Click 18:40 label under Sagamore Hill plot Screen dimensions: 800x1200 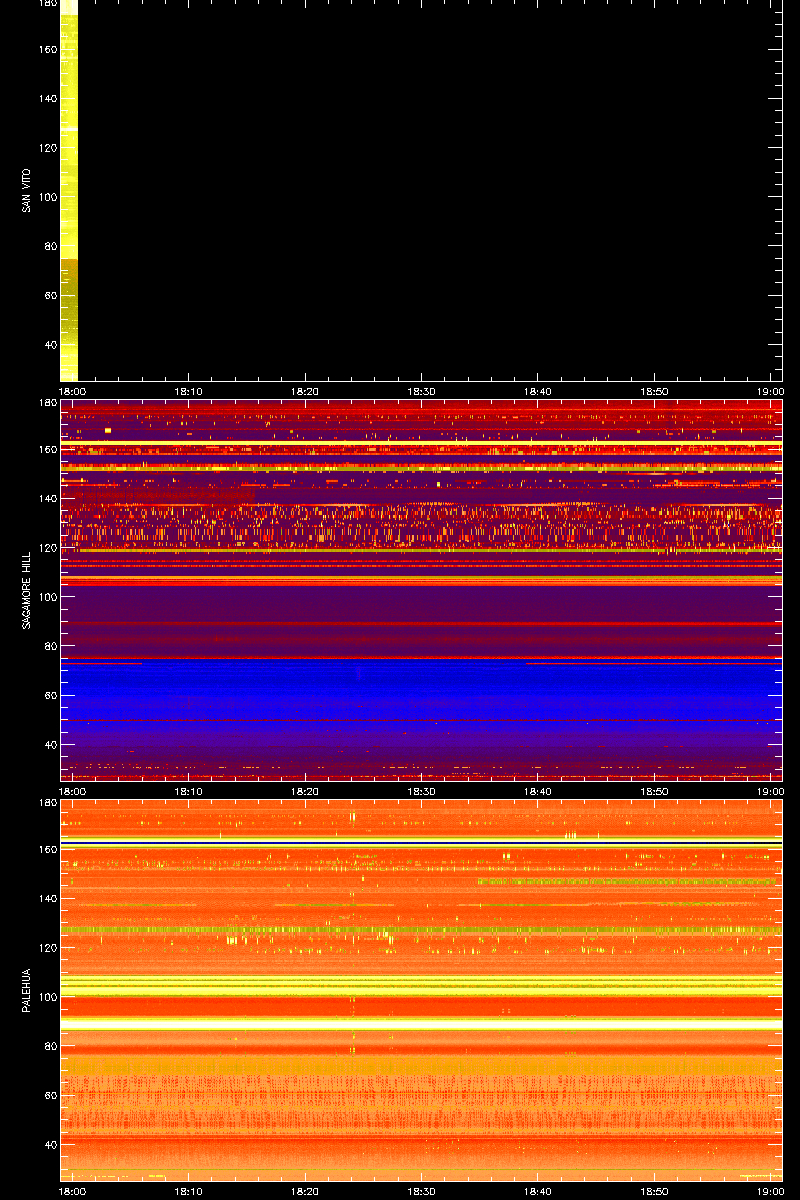537,792
